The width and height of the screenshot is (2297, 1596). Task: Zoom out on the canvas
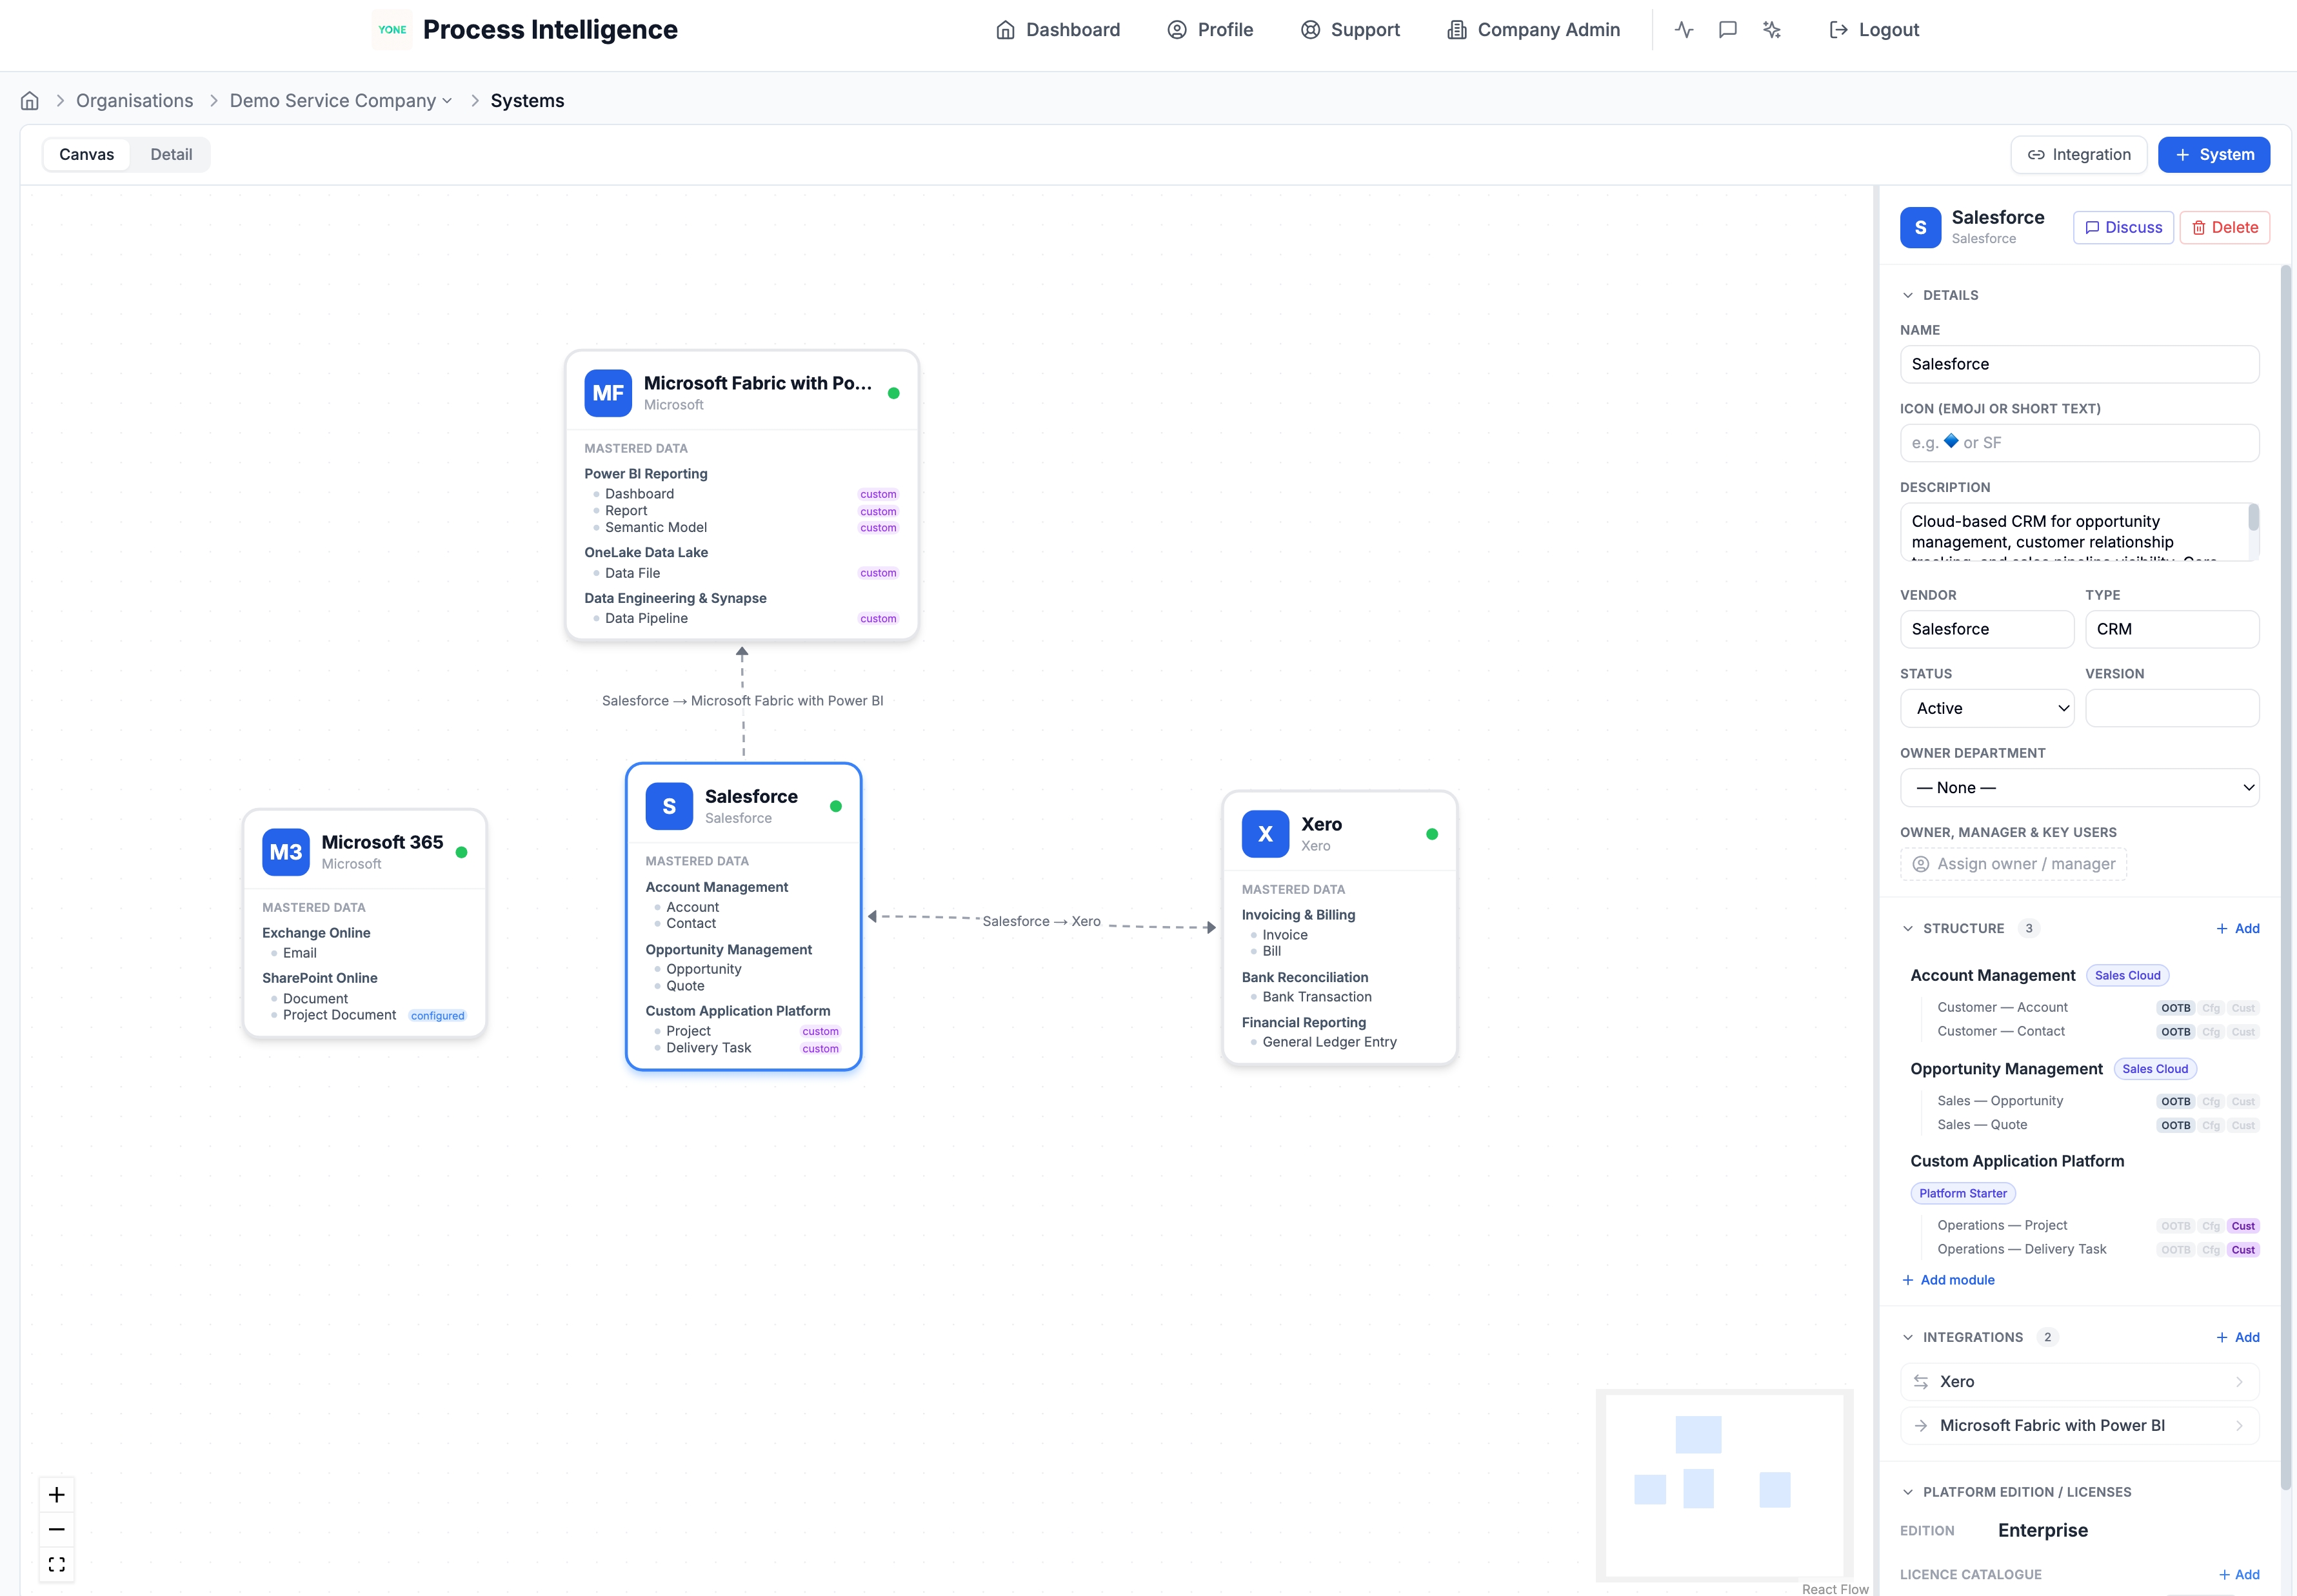coord(57,1529)
